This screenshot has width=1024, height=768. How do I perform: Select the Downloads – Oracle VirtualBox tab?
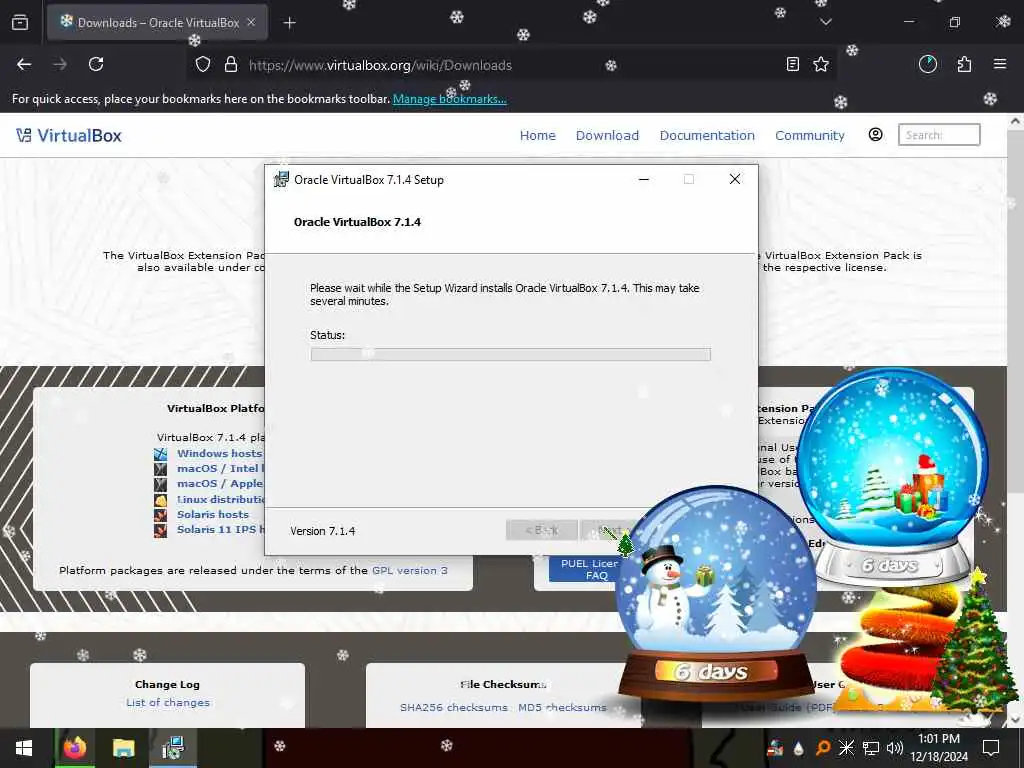[x=157, y=22]
